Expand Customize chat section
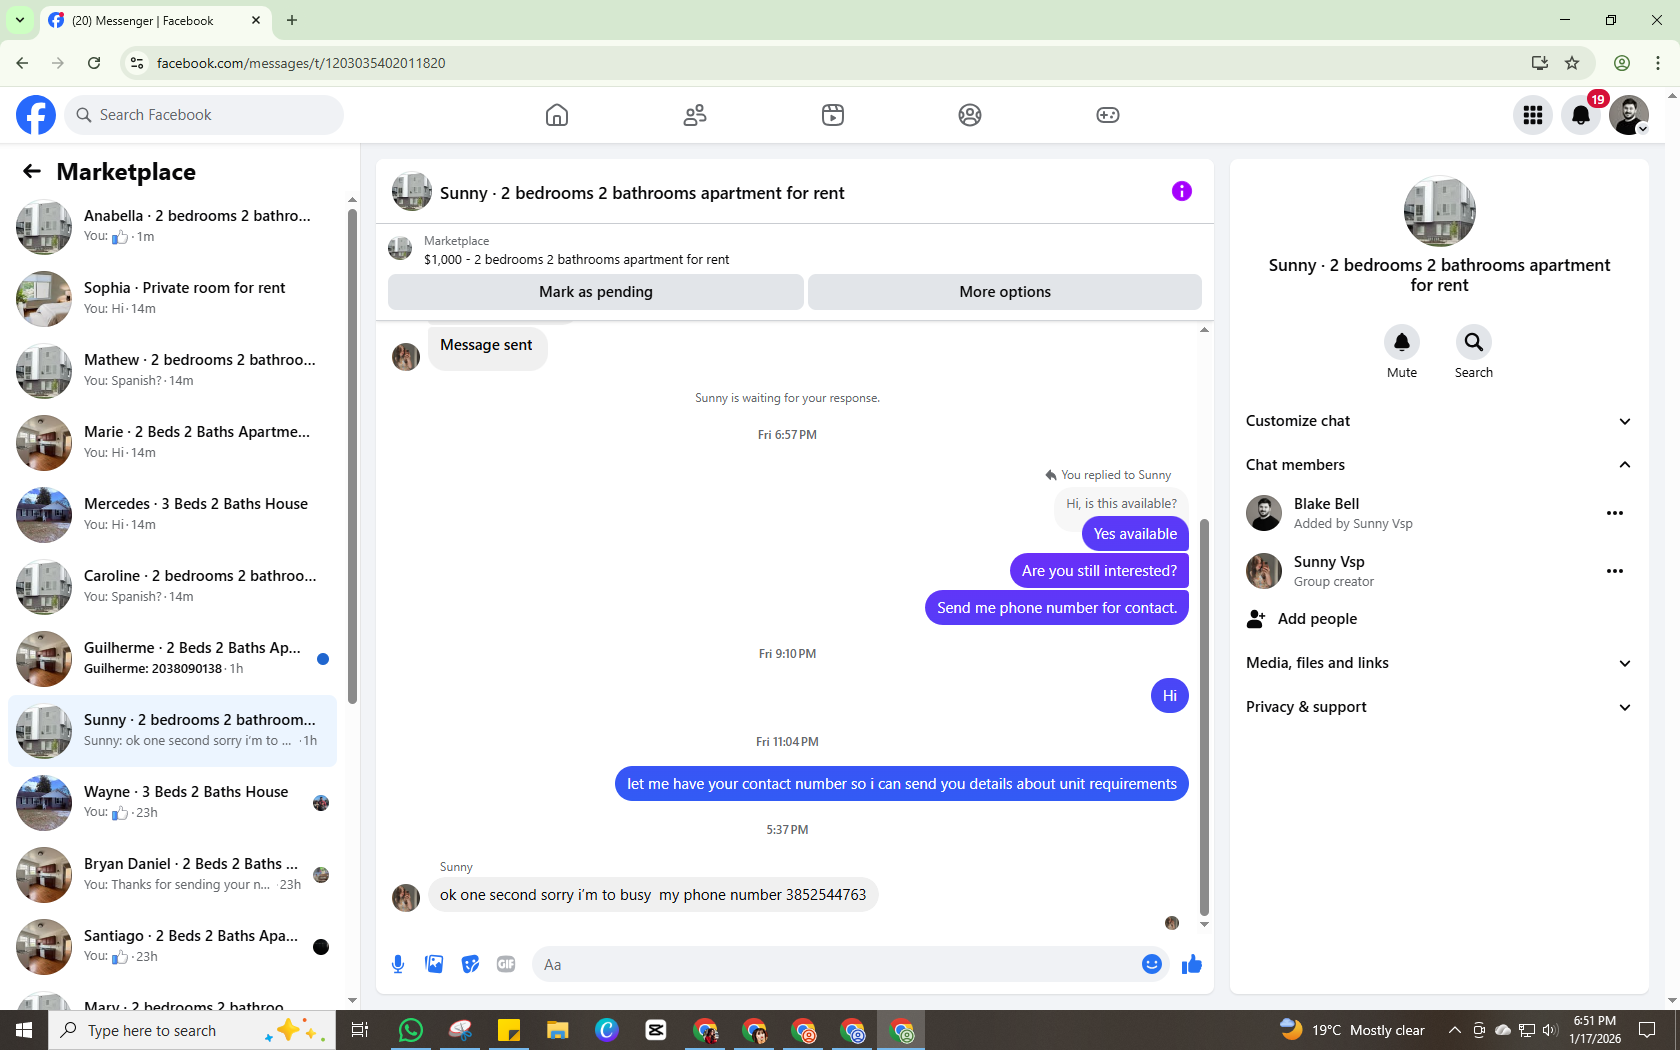 [x=1440, y=421]
